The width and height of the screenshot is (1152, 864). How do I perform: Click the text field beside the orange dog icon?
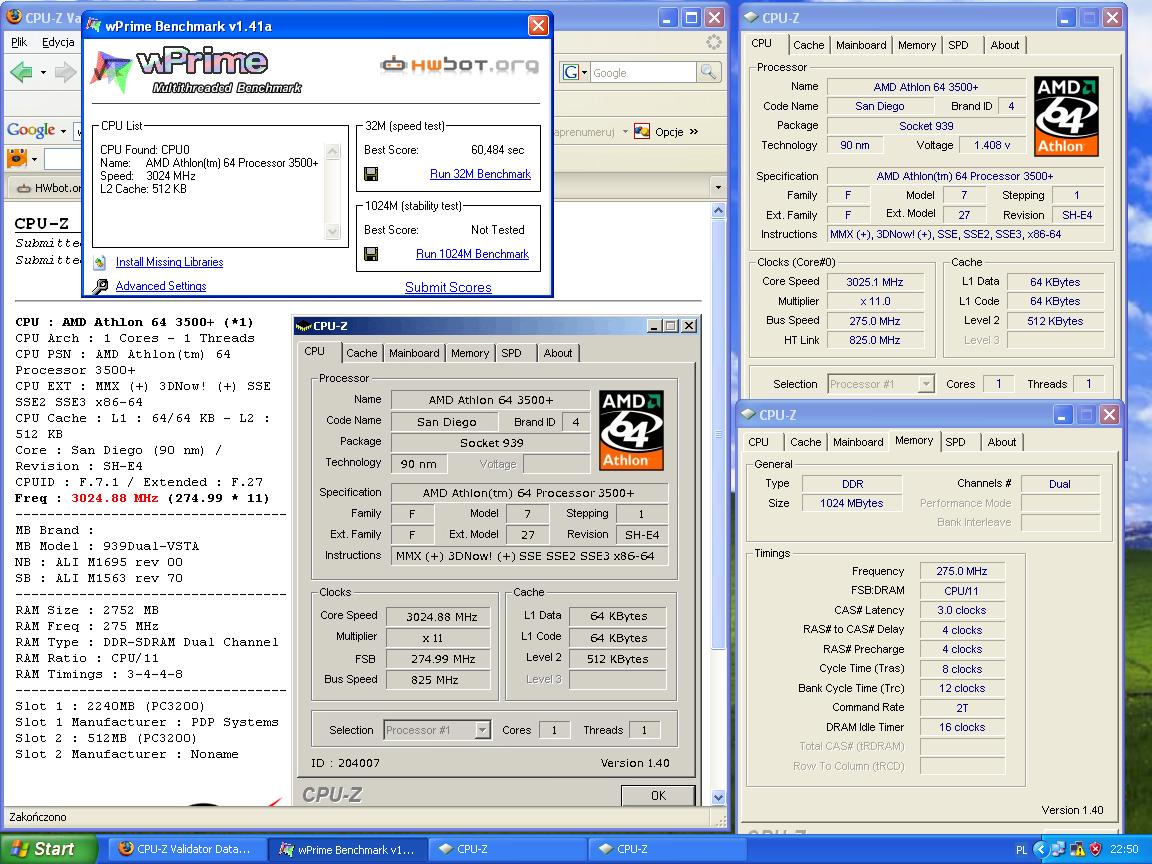coord(63,158)
